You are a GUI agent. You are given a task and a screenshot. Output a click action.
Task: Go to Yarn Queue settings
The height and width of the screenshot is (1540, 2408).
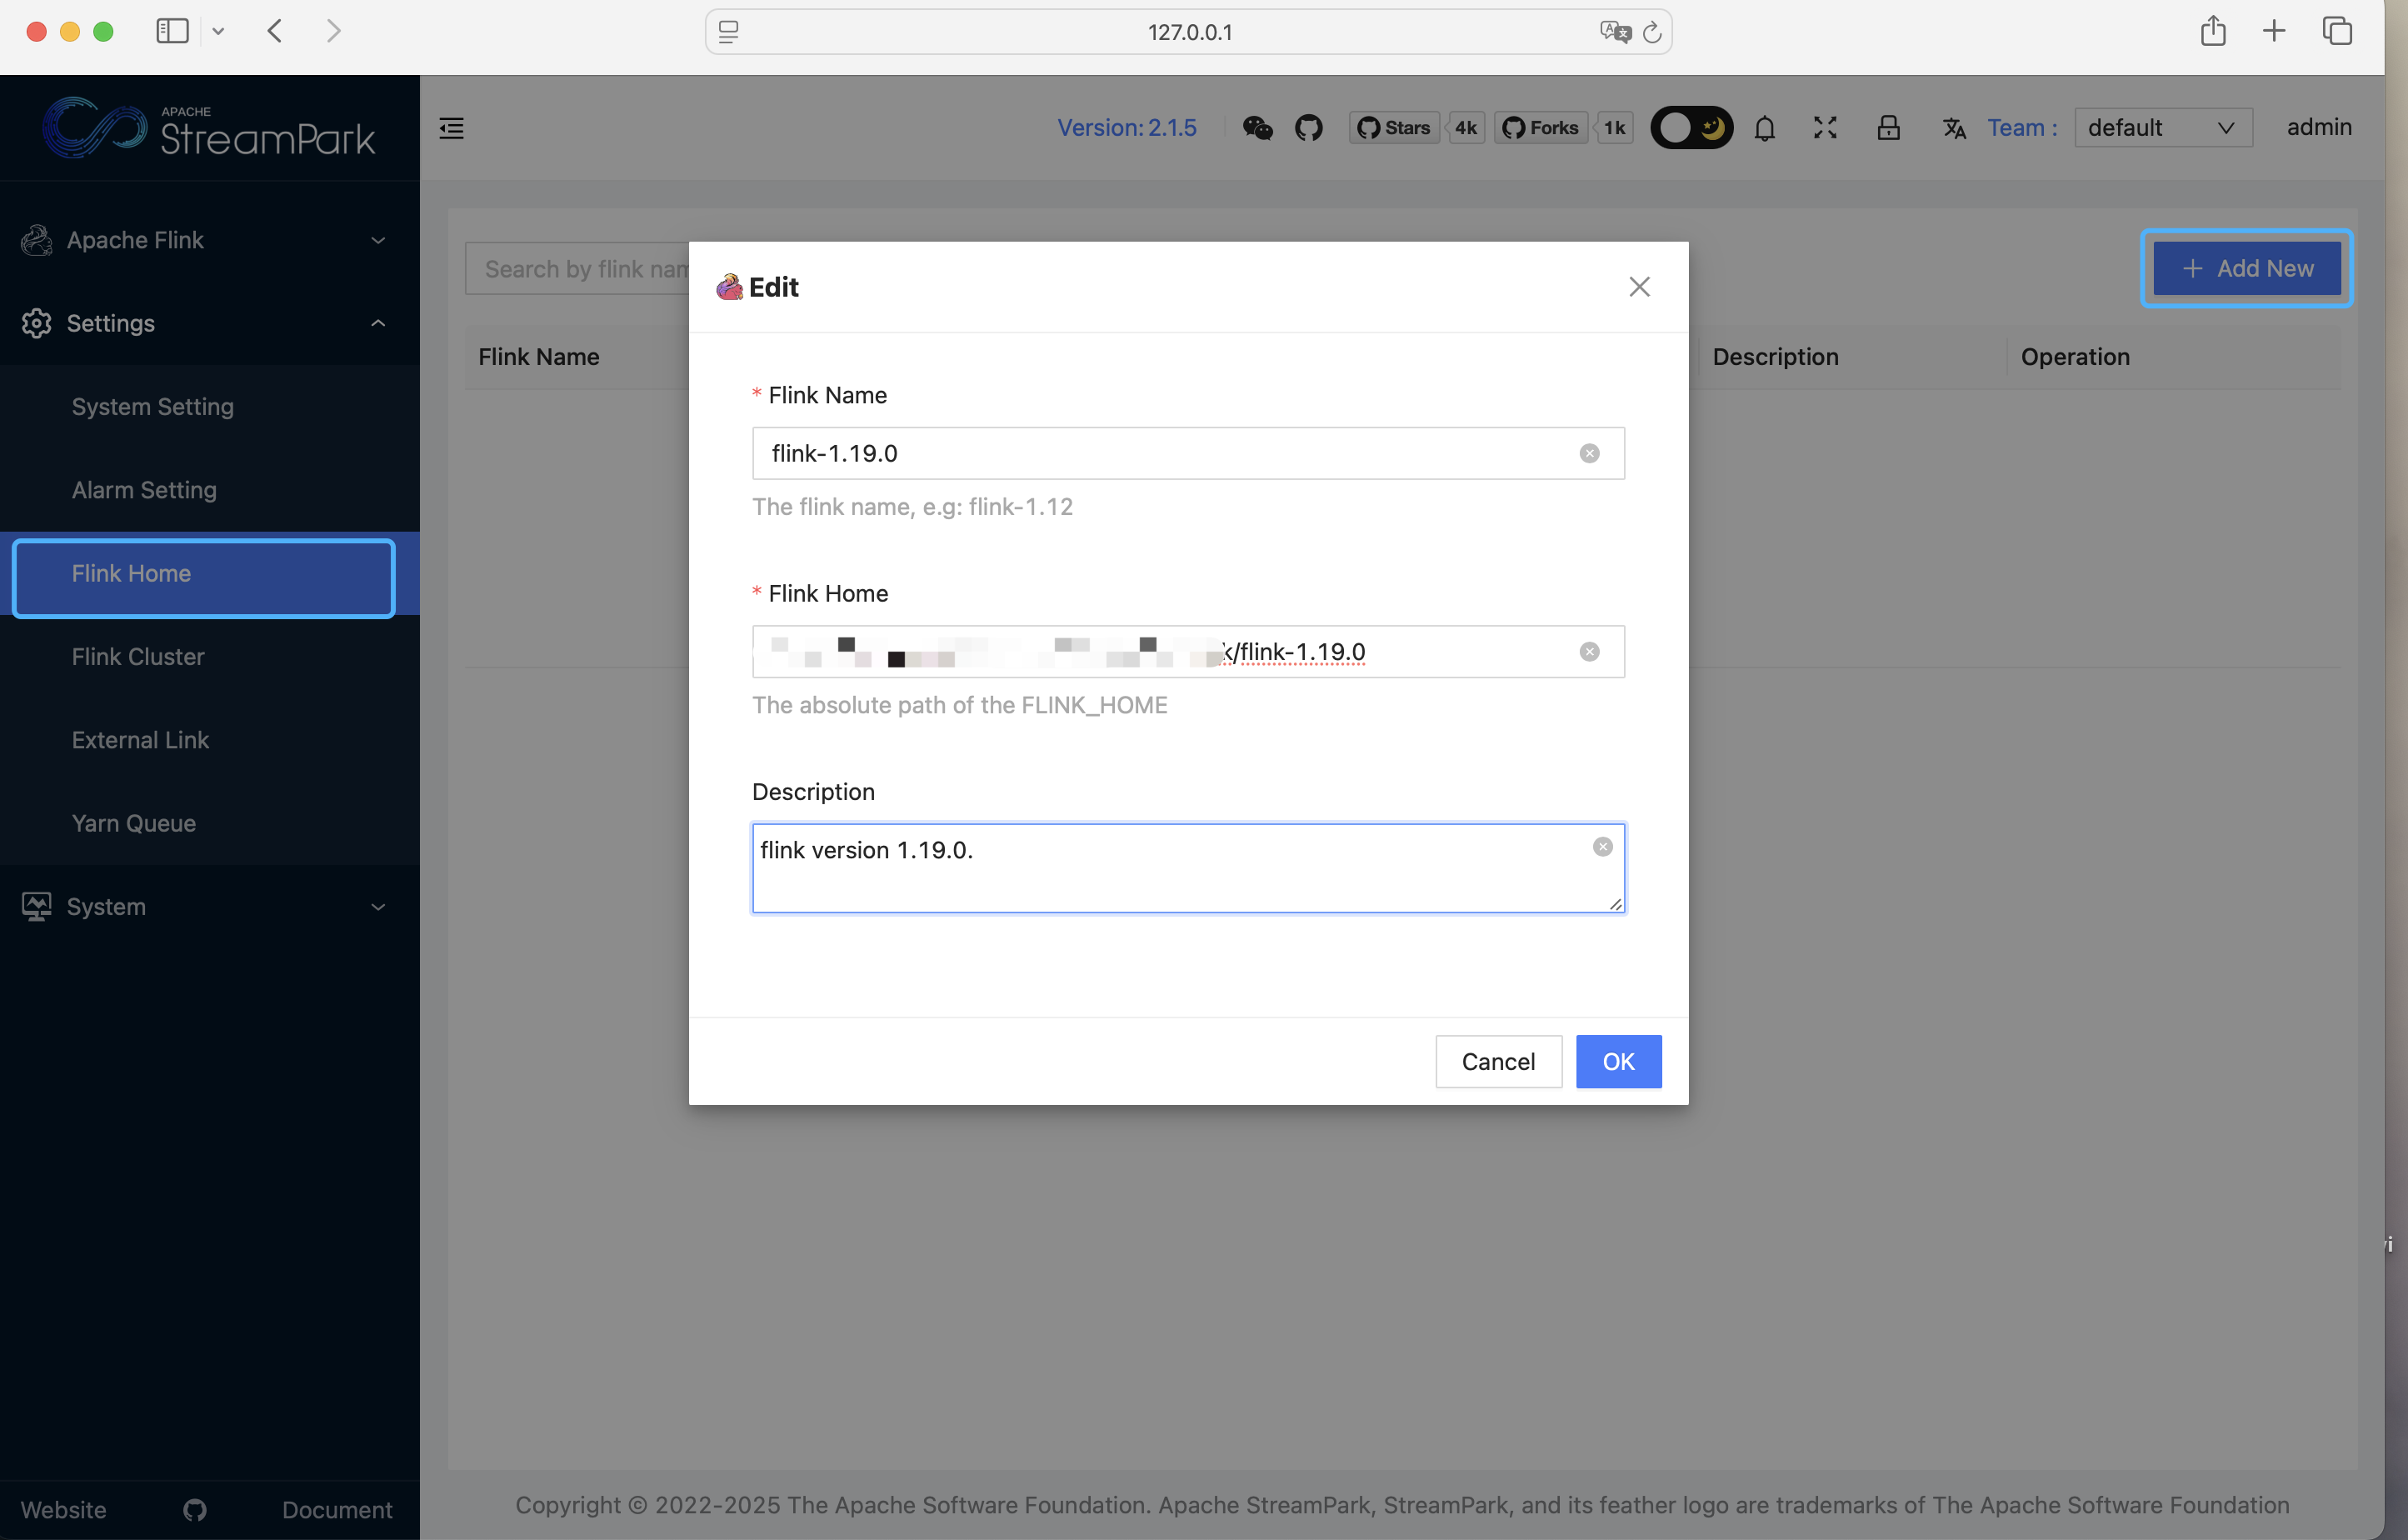click(134, 823)
